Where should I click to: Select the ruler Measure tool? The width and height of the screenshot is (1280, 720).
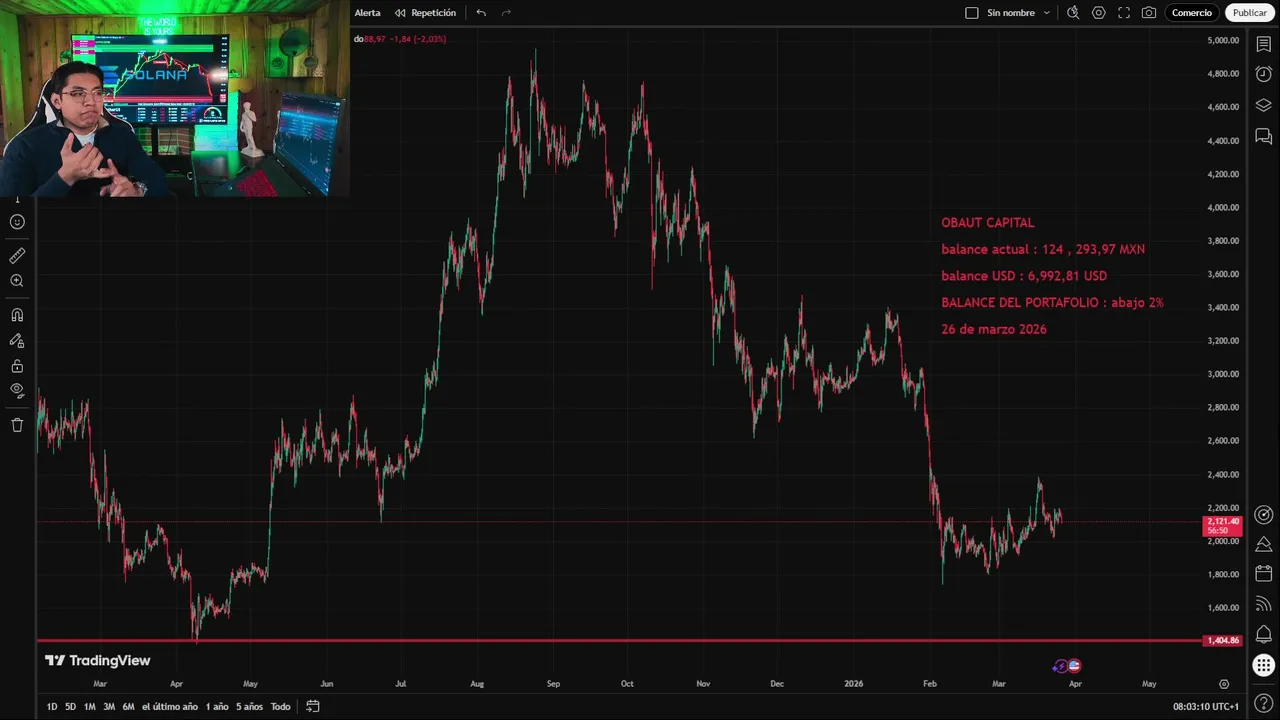pyautogui.click(x=17, y=256)
